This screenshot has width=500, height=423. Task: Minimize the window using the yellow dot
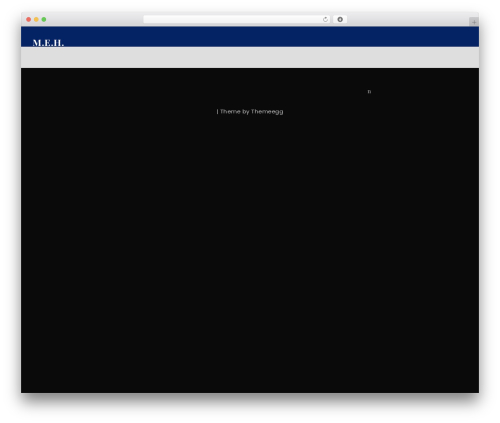(x=36, y=19)
